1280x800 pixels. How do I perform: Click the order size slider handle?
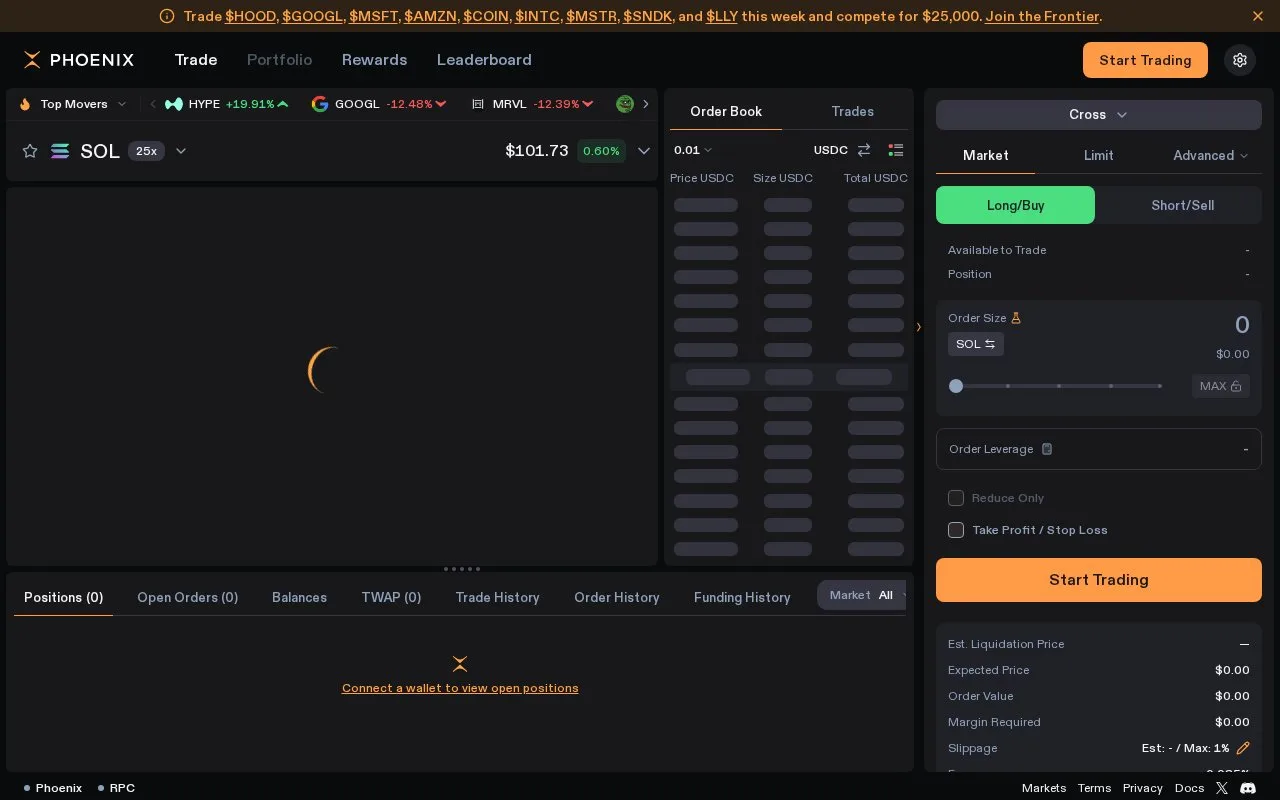[956, 386]
